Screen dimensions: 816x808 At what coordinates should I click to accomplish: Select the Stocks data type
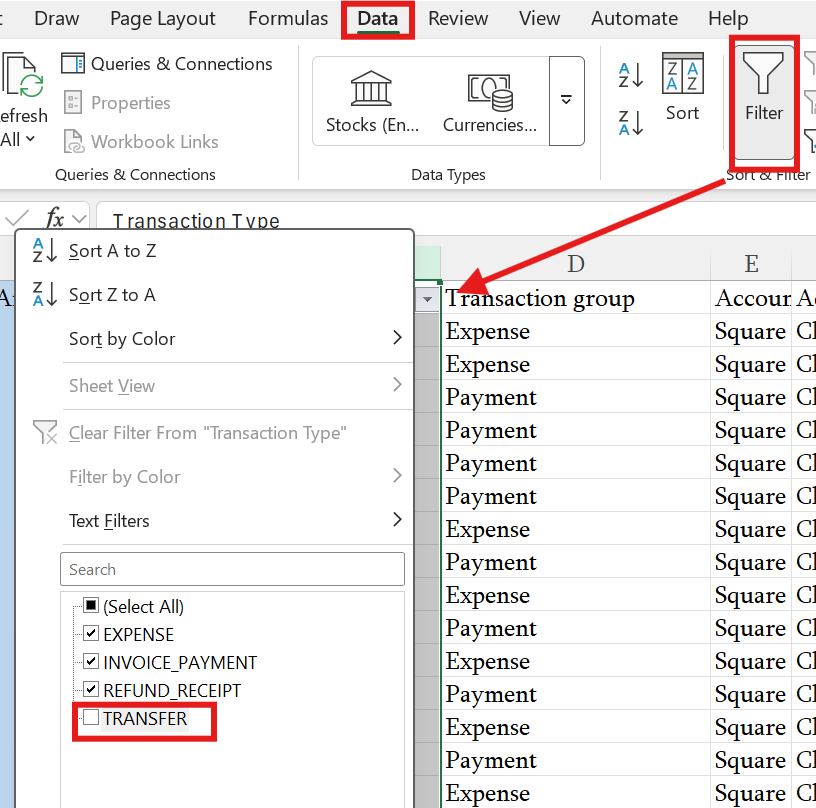(x=364, y=102)
